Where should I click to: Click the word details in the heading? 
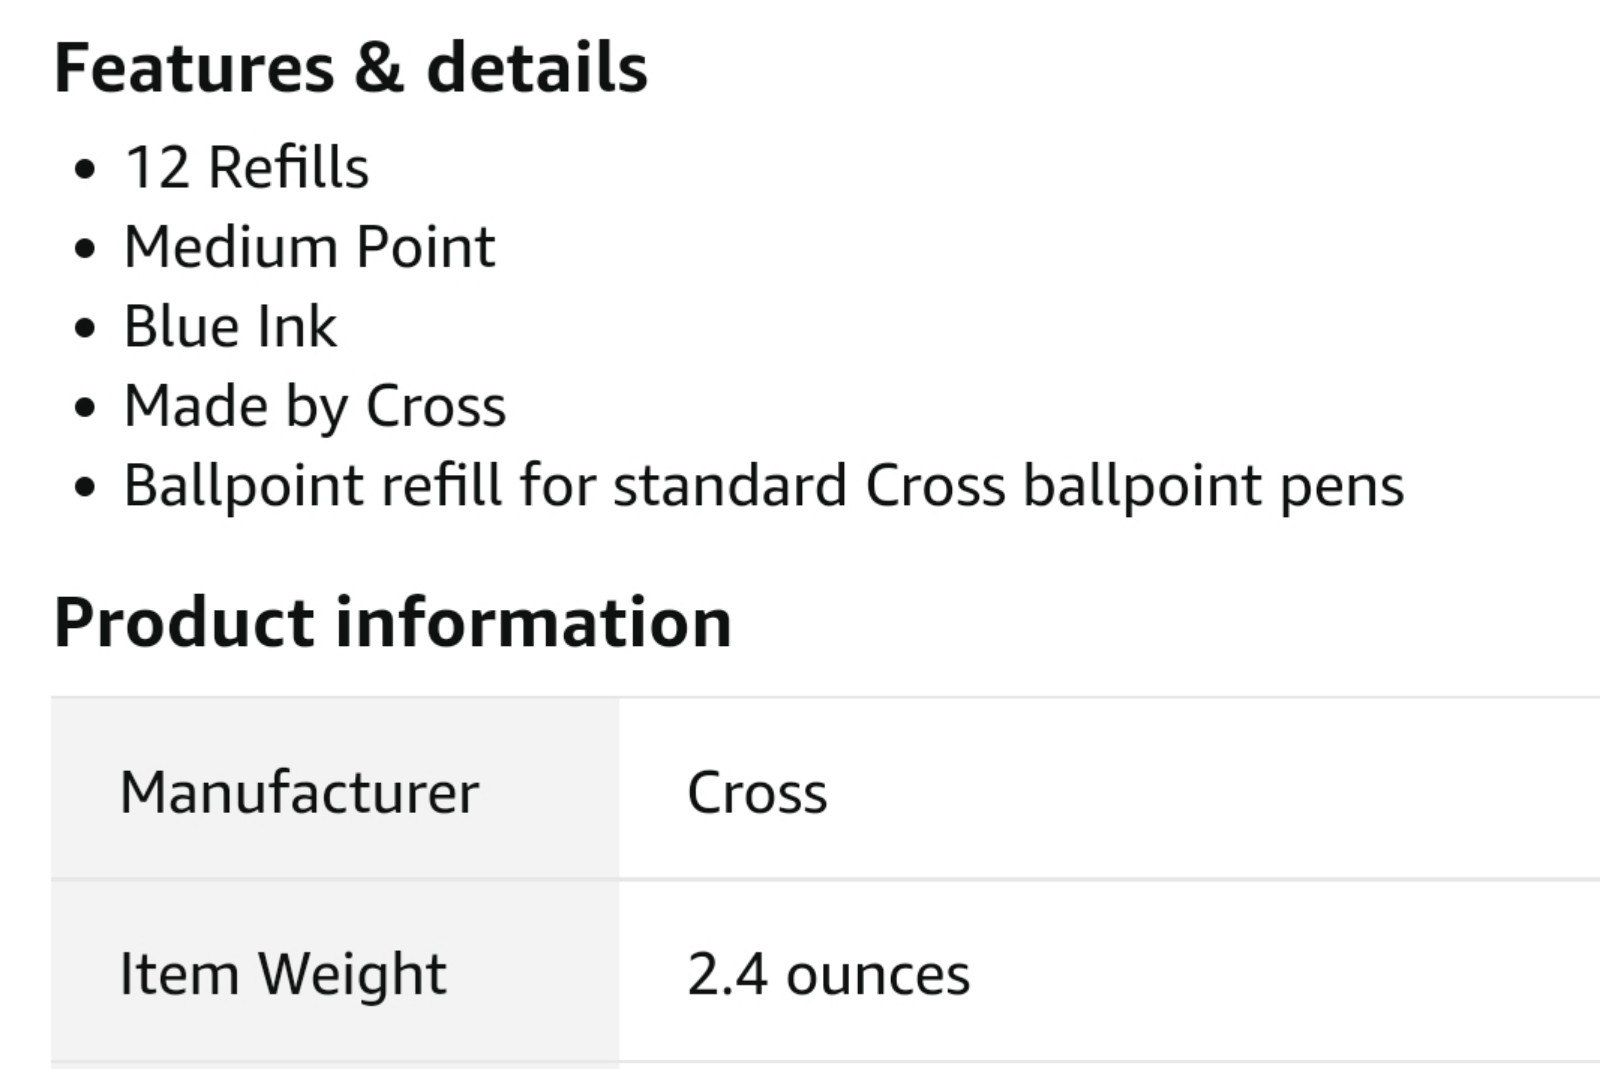(537, 68)
